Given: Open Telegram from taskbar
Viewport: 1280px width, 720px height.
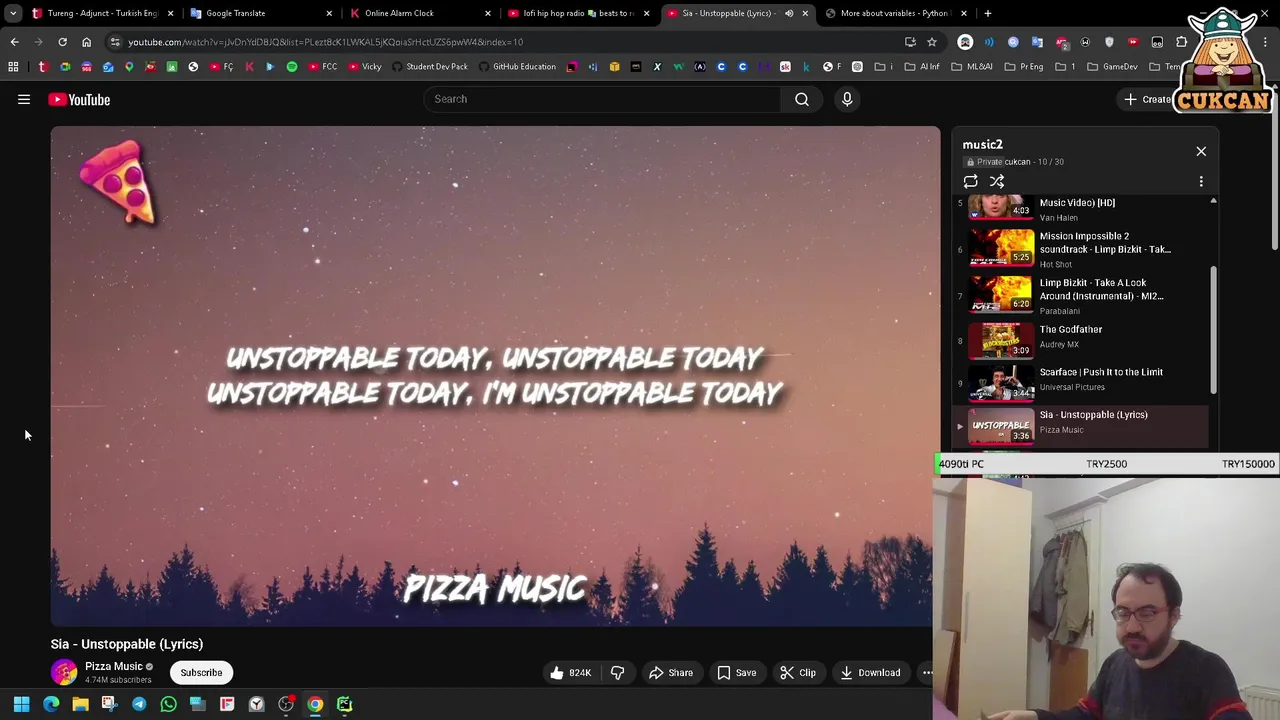Looking at the screenshot, I should point(139,704).
